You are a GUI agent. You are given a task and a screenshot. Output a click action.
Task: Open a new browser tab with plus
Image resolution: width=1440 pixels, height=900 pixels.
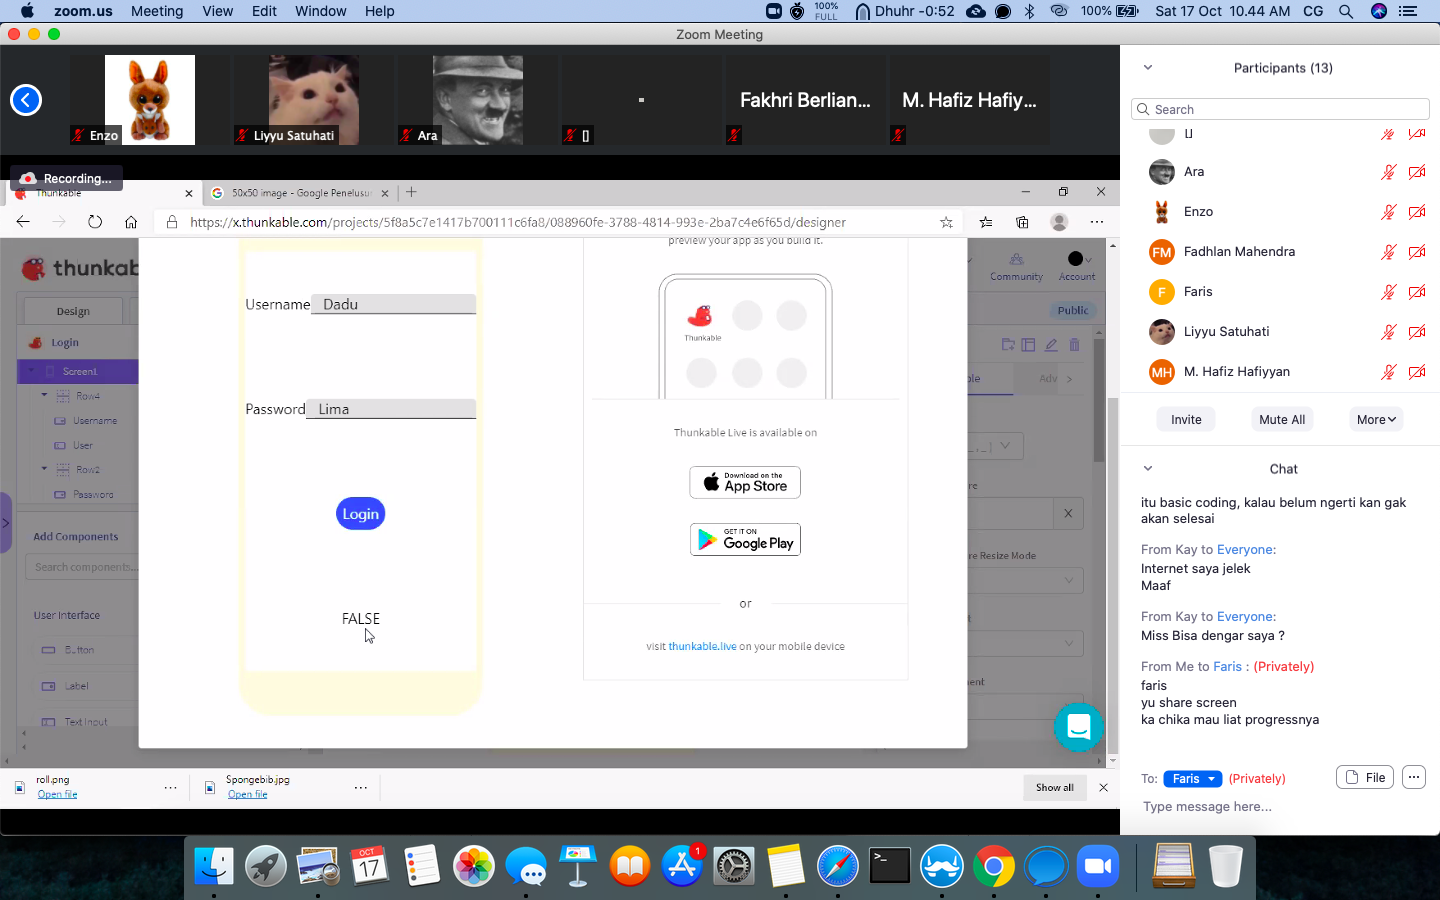click(x=411, y=192)
